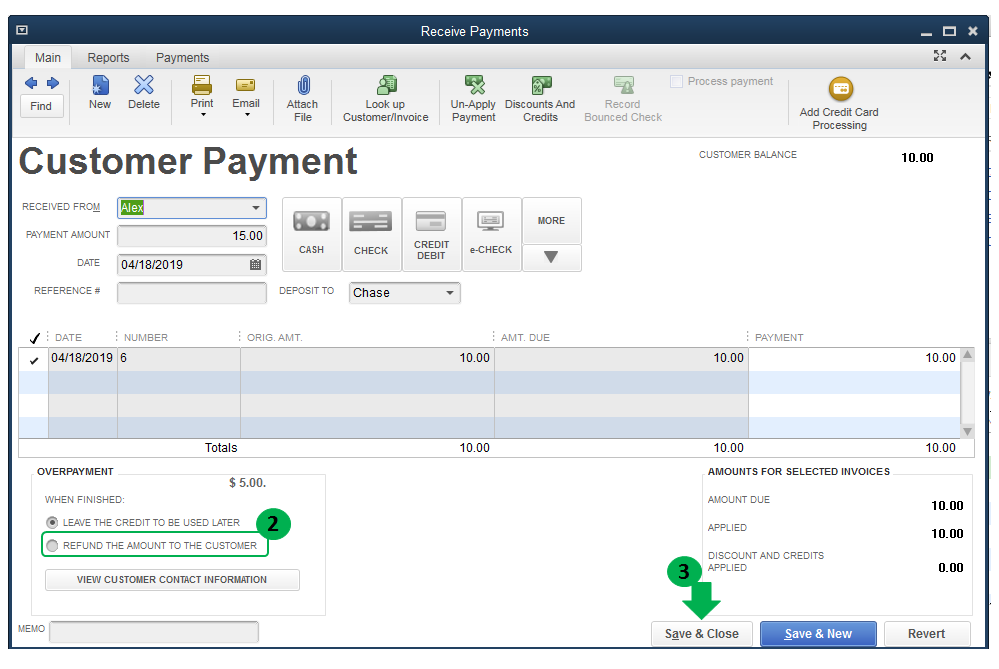This screenshot has height=669, width=999.
Task: Open the window system menu icon
Action: pos(22,30)
